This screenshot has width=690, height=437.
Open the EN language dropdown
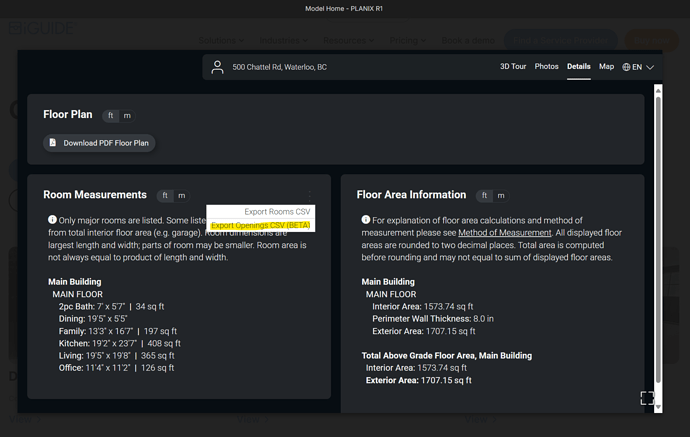tap(638, 67)
